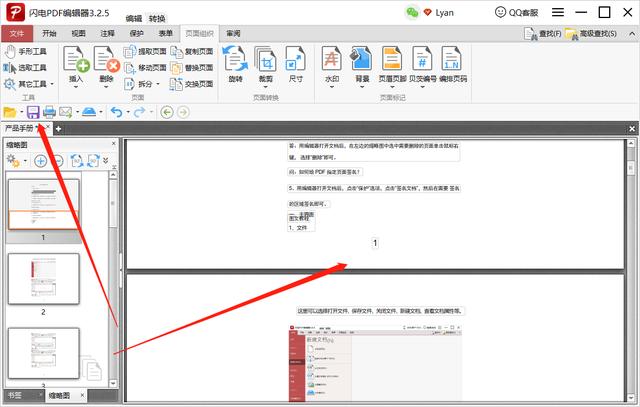Click the scanner icon in quick toolbar

pyautogui.click(x=89, y=112)
